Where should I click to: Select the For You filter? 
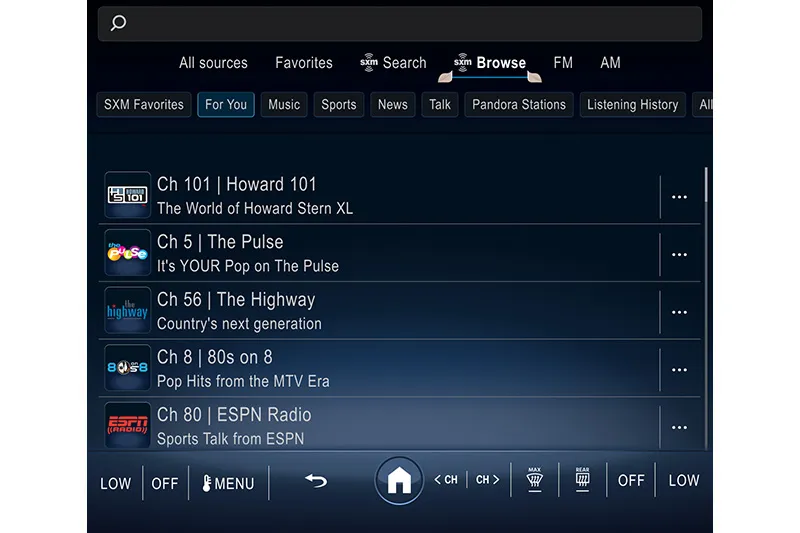(x=225, y=105)
